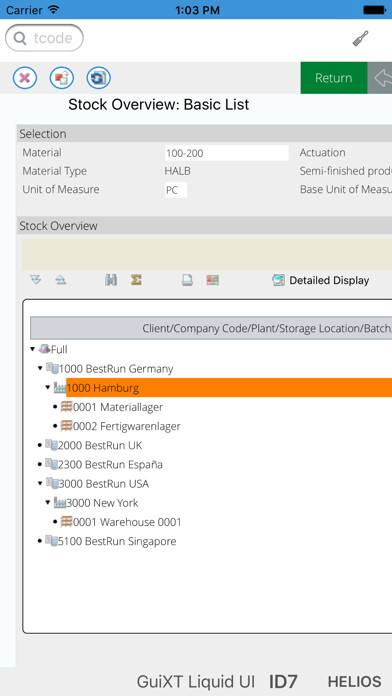The image size is (392, 696).
Task: Edit the Unit of Measure PC field
Action: (176, 190)
